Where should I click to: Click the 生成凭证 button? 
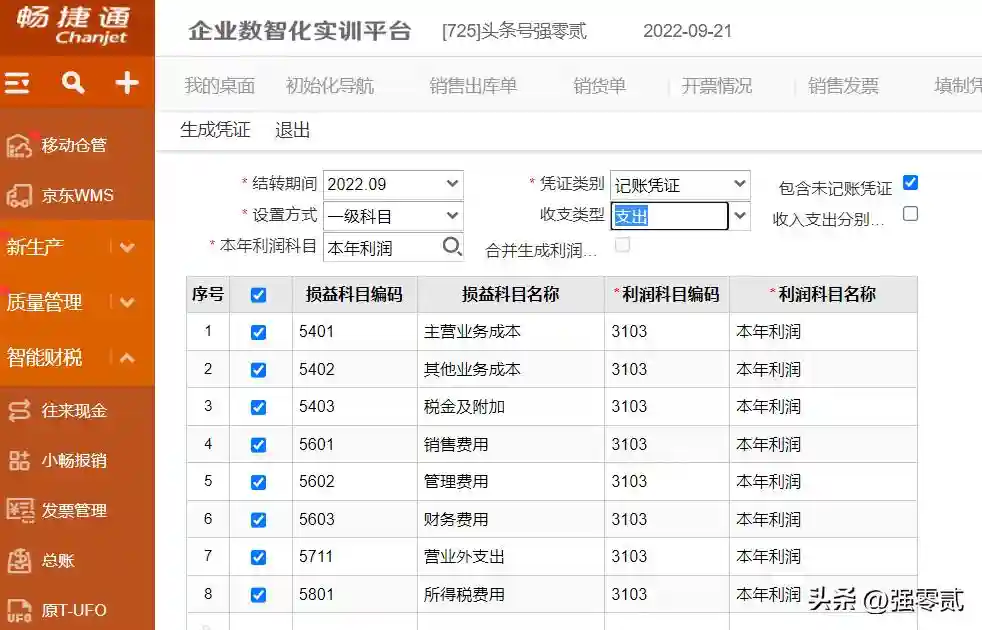click(x=215, y=130)
